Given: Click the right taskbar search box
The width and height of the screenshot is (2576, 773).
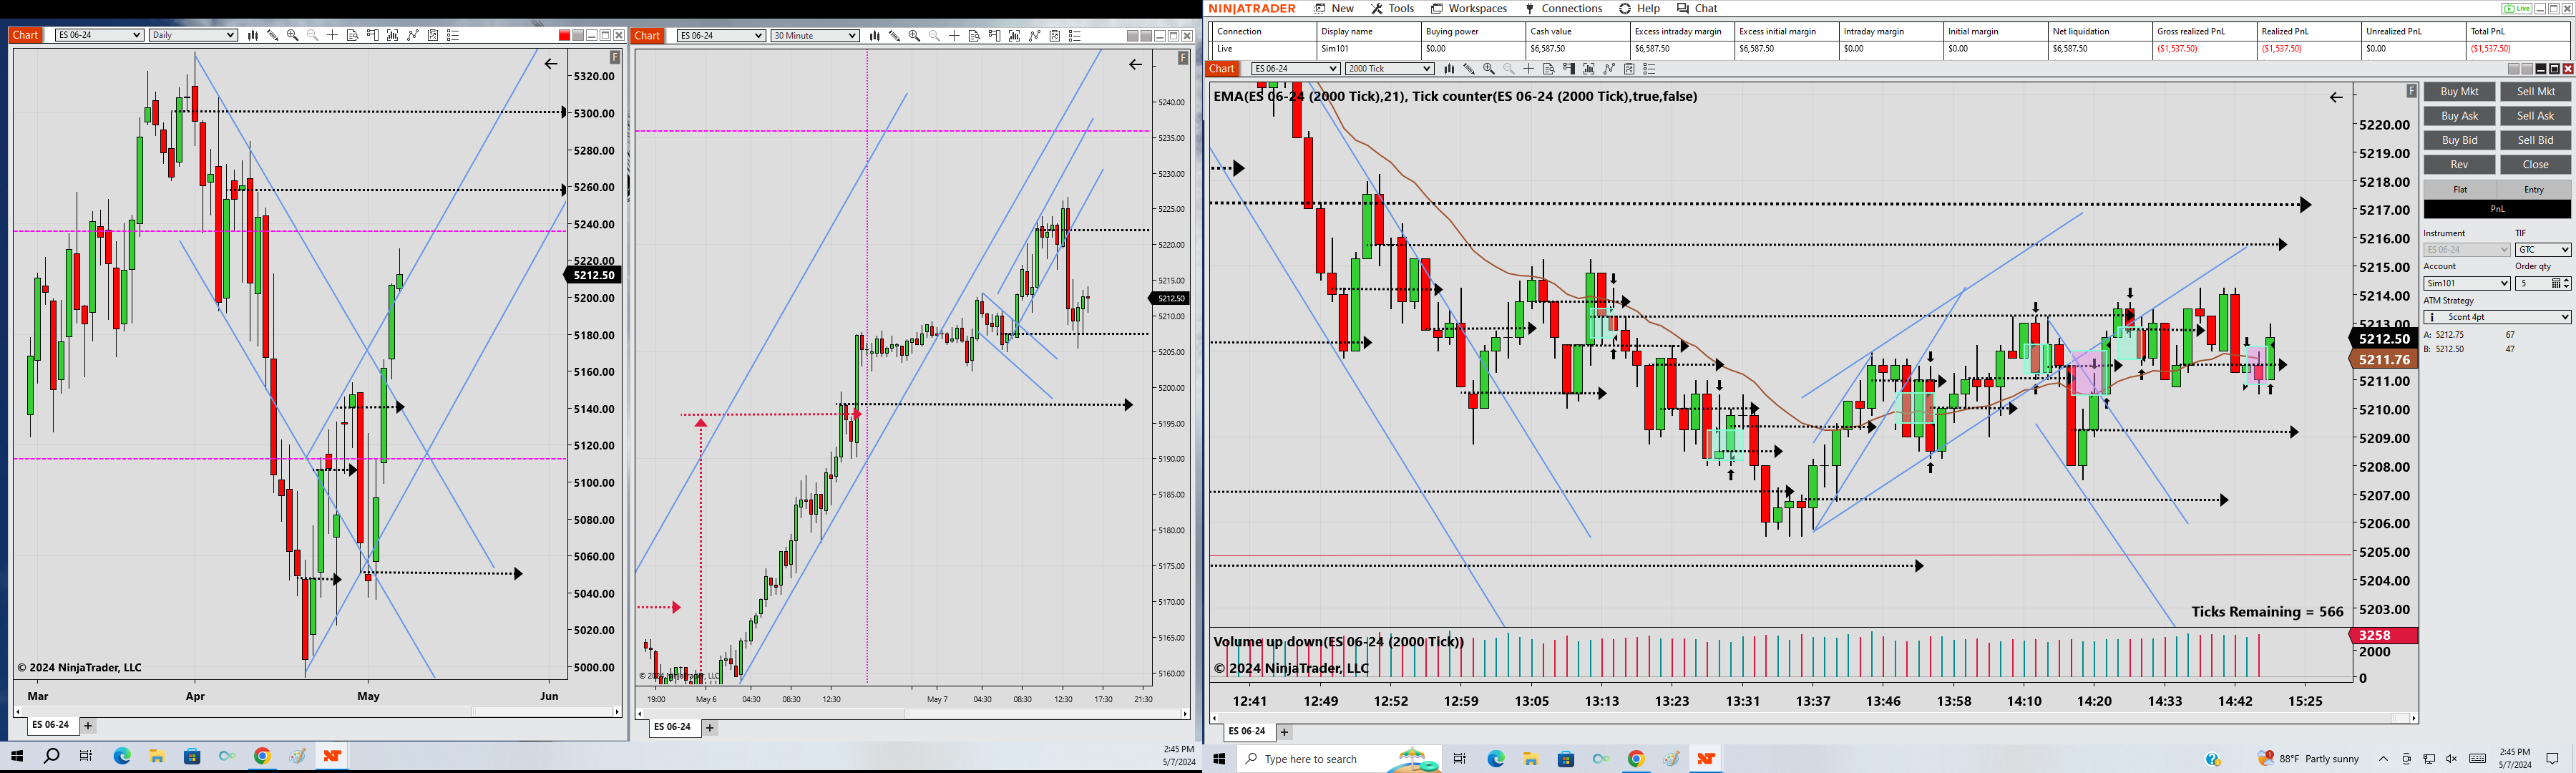Looking at the screenshot, I should [x=1340, y=759].
